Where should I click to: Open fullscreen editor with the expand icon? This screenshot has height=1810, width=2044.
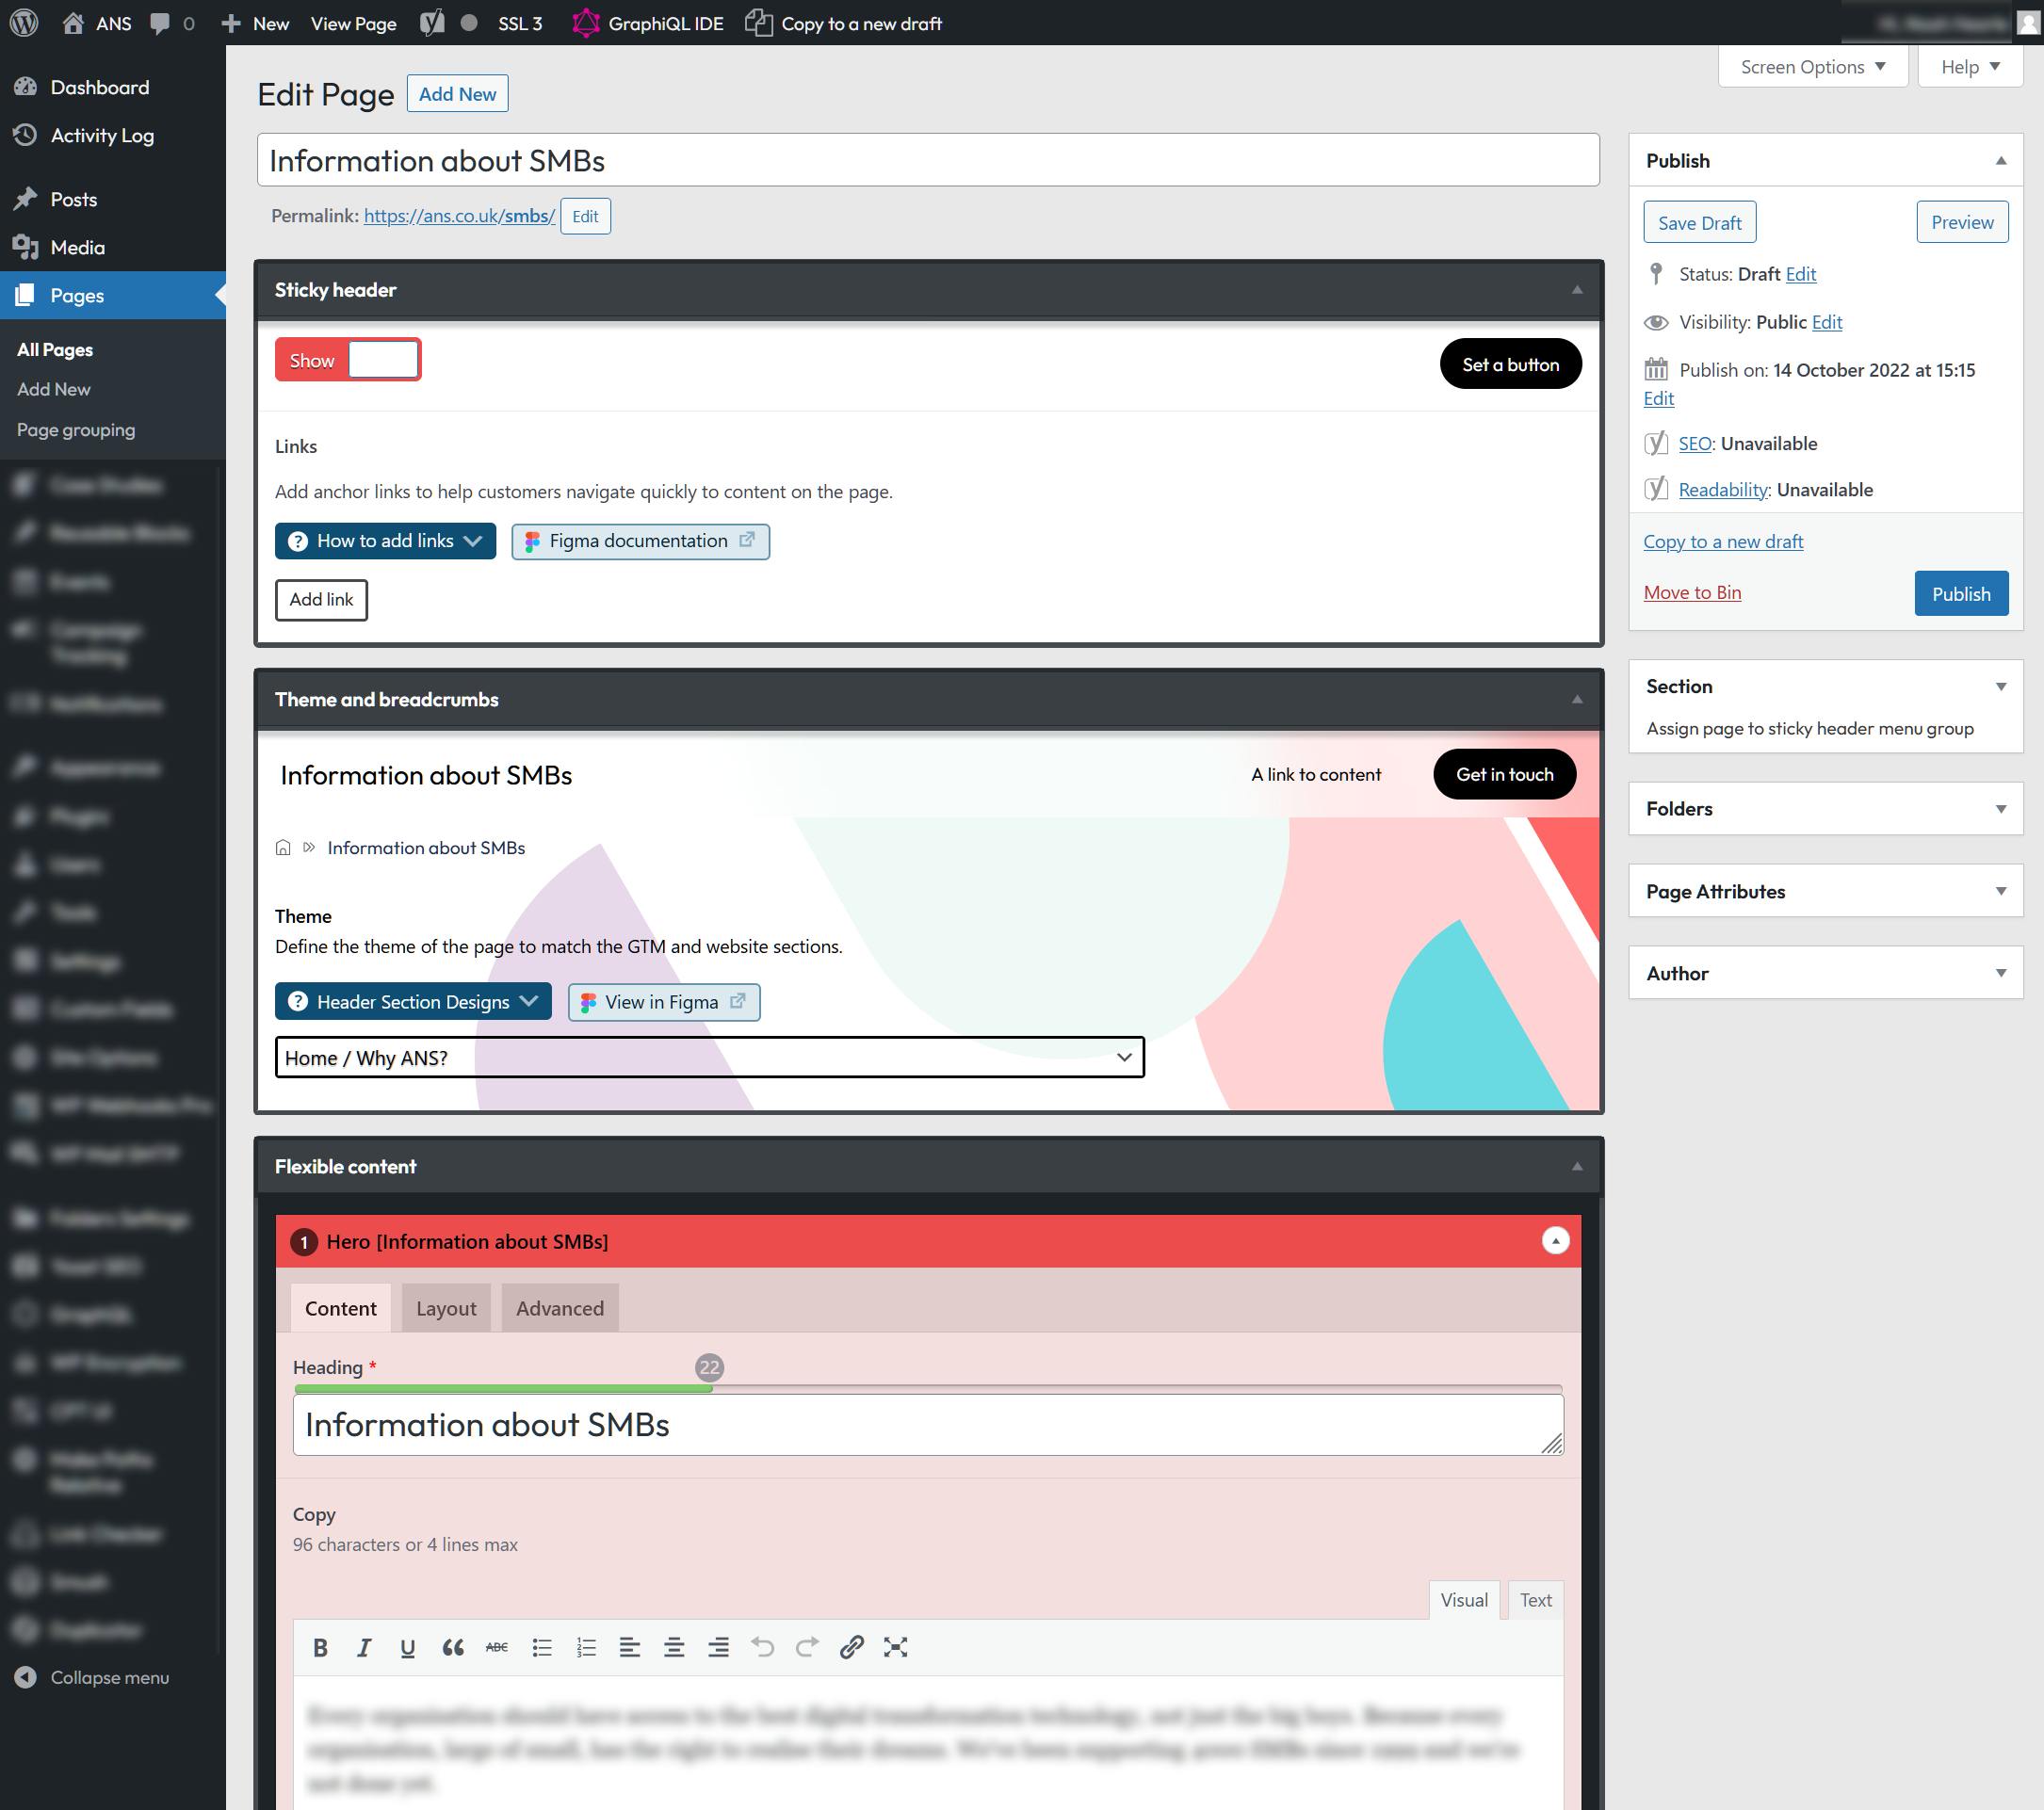point(895,1647)
